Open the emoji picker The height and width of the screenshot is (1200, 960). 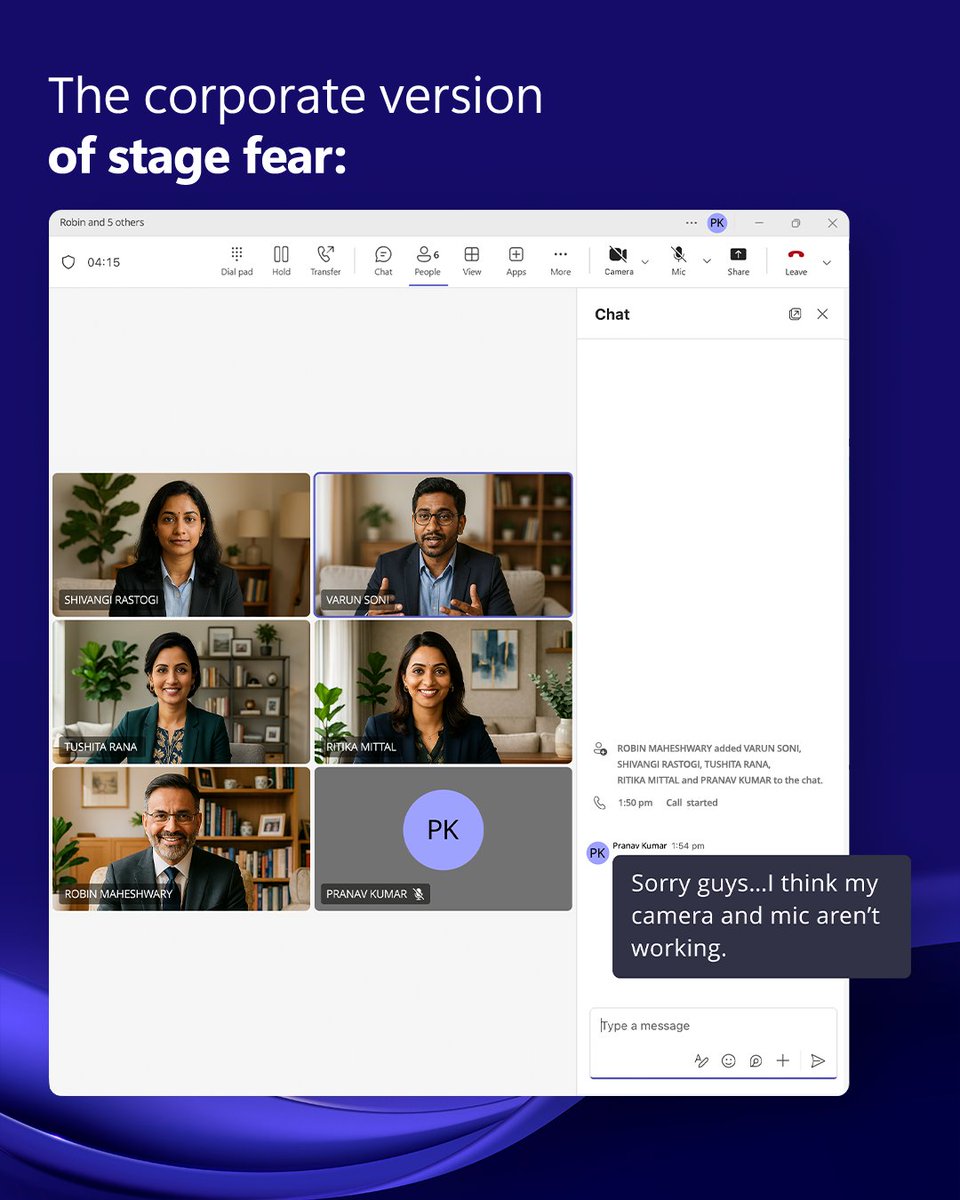tap(728, 1061)
